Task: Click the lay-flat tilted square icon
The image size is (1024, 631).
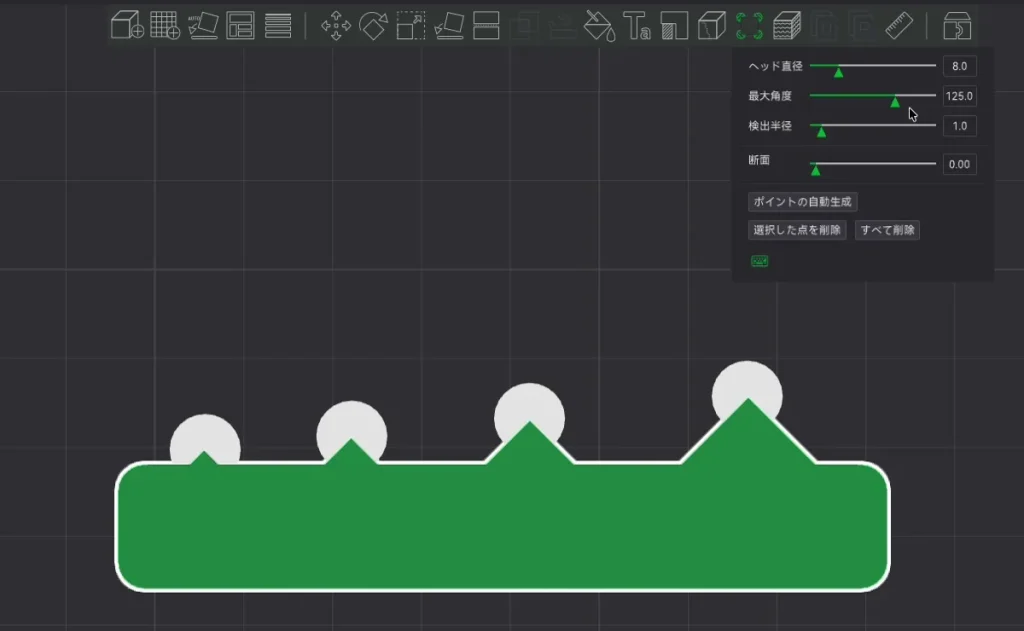Action: (449, 25)
